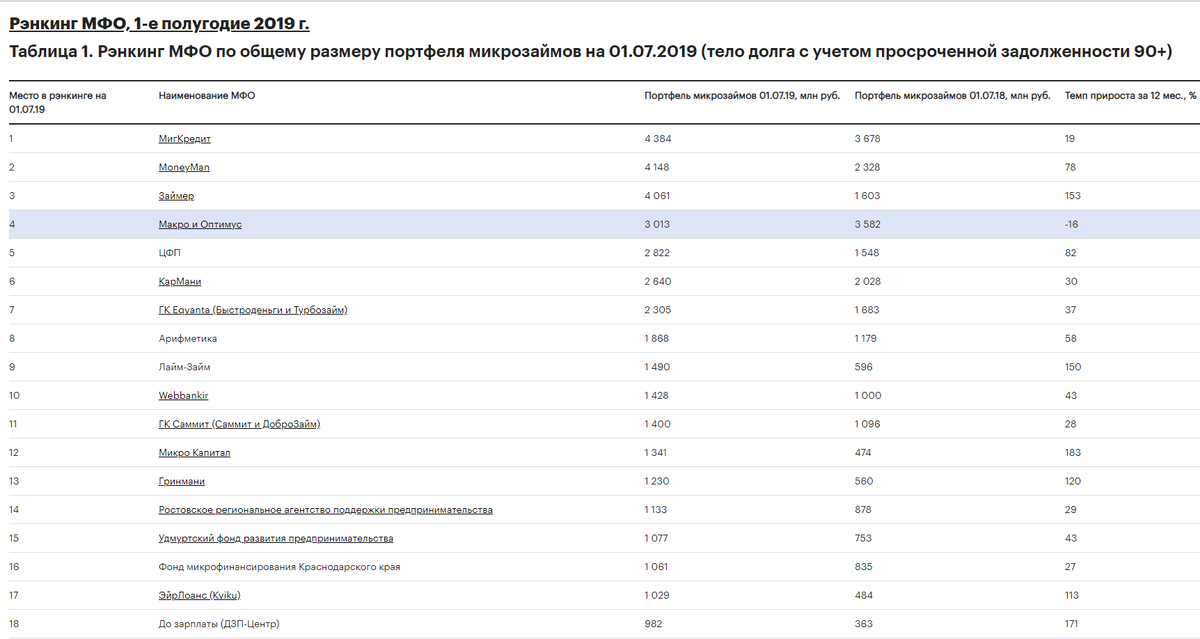
Task: Select the 1 490 value for Лайм-Займ
Action: (x=658, y=367)
